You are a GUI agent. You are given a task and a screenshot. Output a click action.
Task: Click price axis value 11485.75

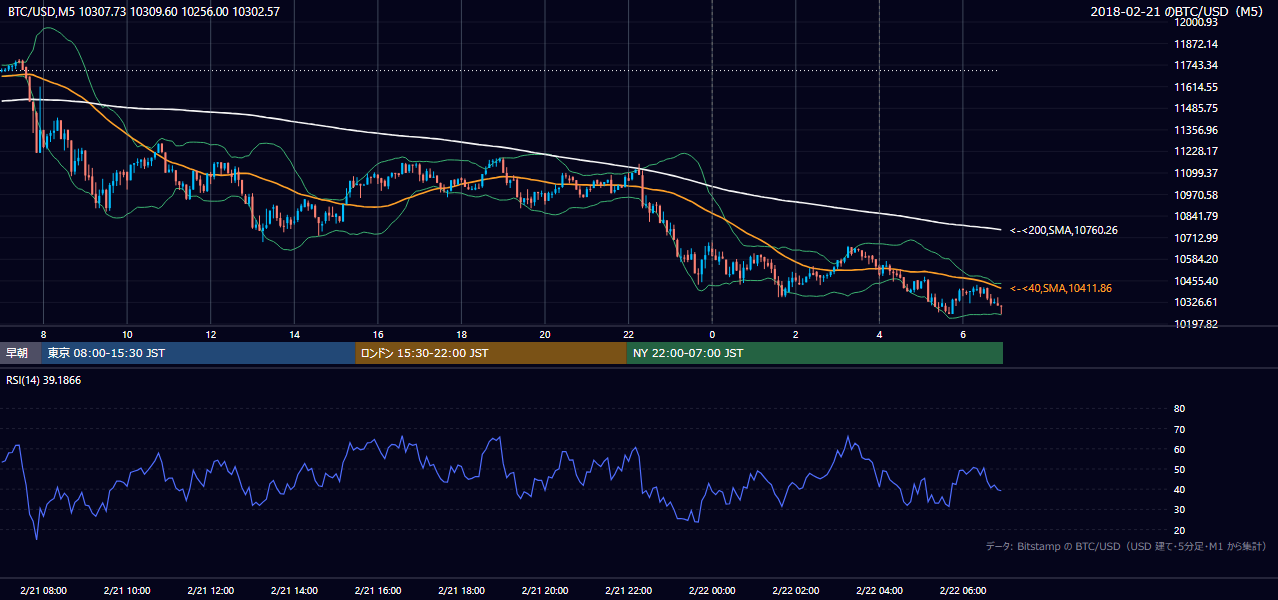[x=1197, y=108]
